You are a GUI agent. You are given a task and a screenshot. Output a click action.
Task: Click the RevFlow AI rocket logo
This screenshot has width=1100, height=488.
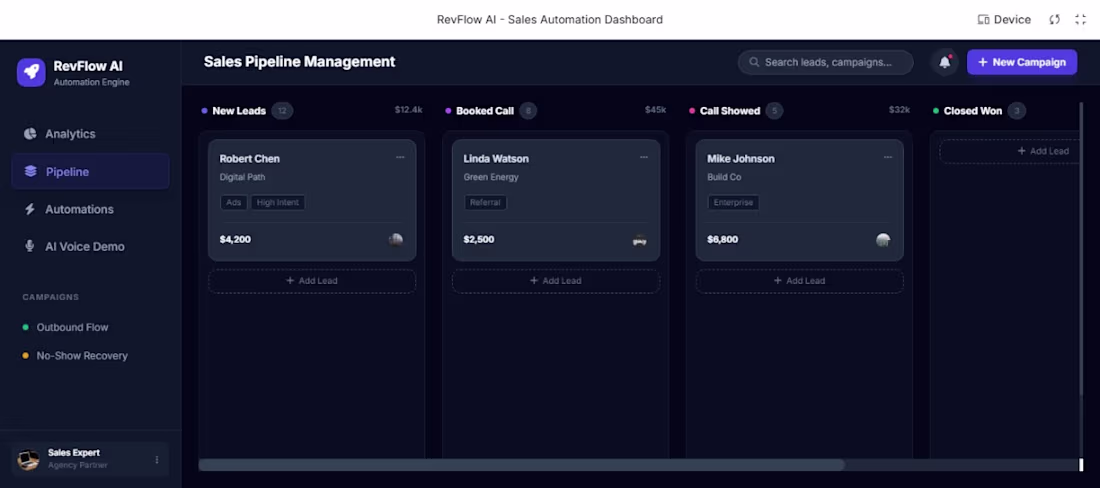click(31, 72)
